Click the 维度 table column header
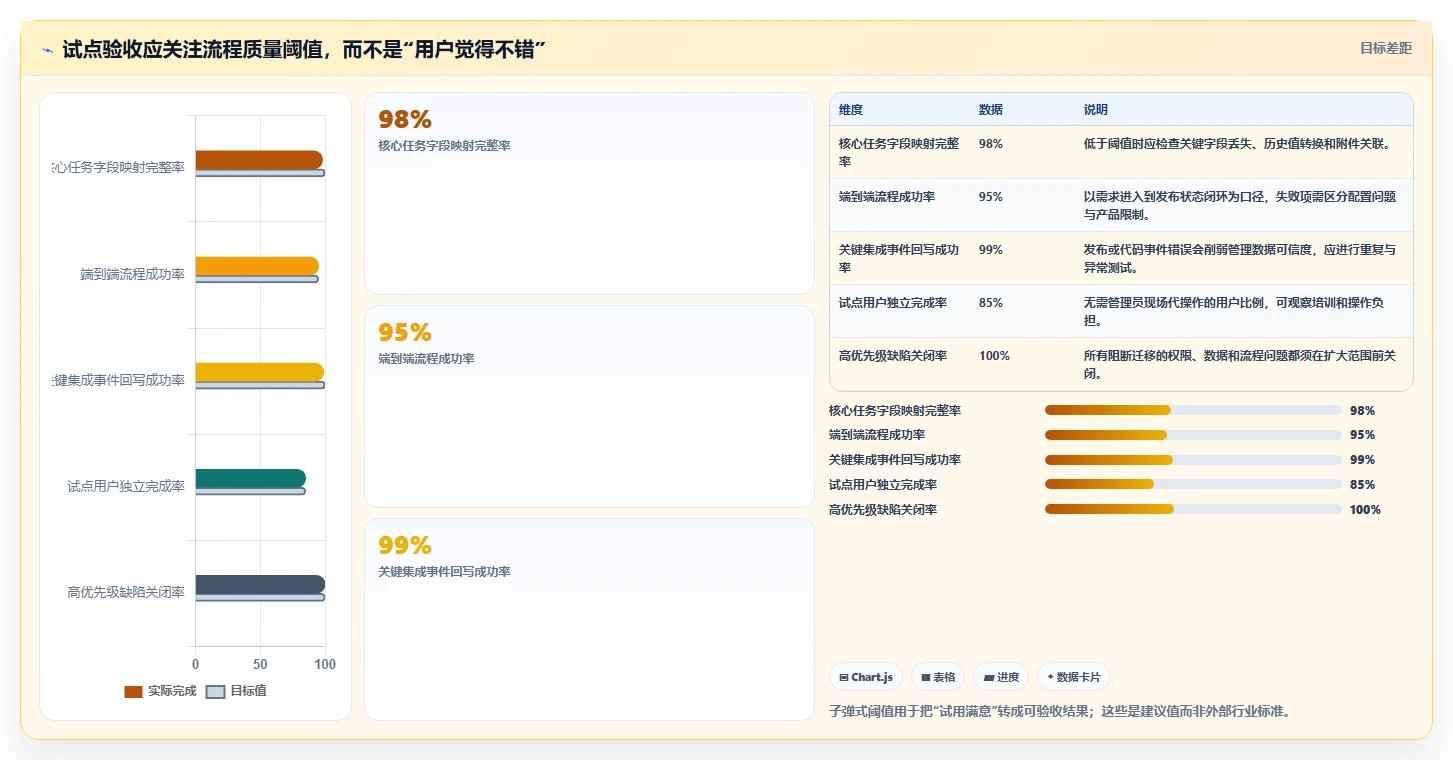This screenshot has width=1453, height=760. pyautogui.click(x=851, y=110)
